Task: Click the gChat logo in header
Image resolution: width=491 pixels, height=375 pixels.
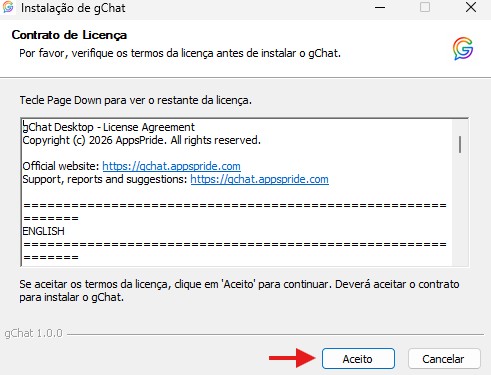Action: coord(463,49)
